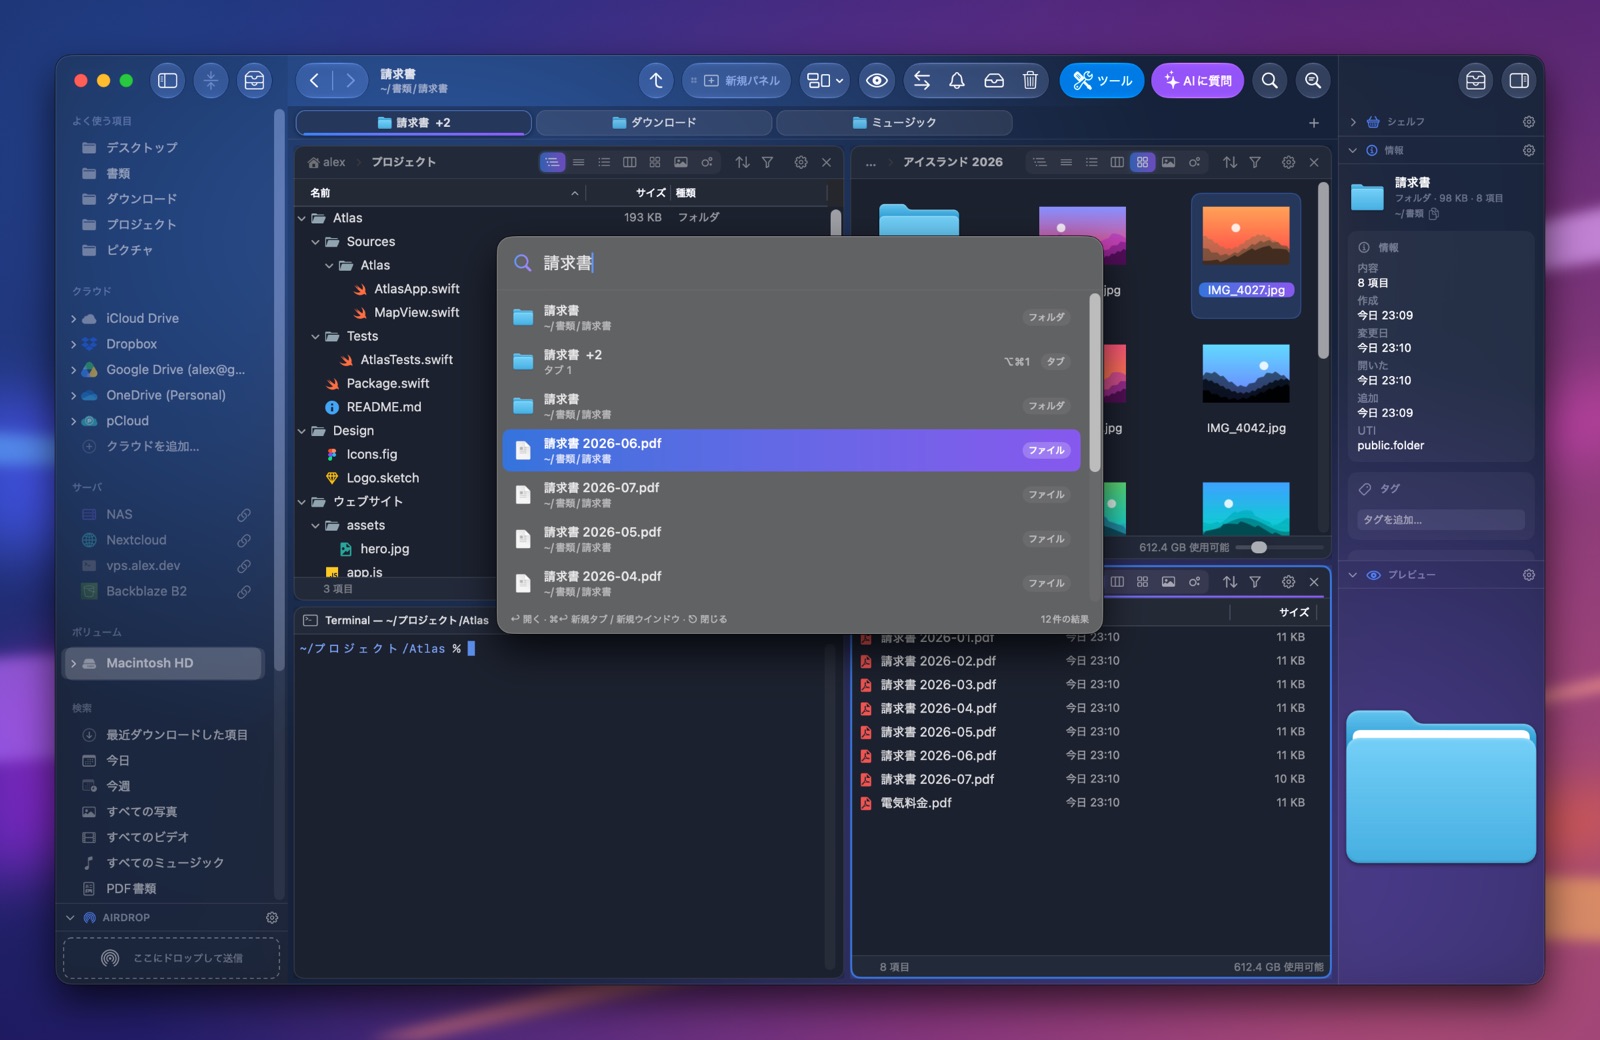Click the swap panels arrows icon
1600x1040 pixels.
pos(922,81)
